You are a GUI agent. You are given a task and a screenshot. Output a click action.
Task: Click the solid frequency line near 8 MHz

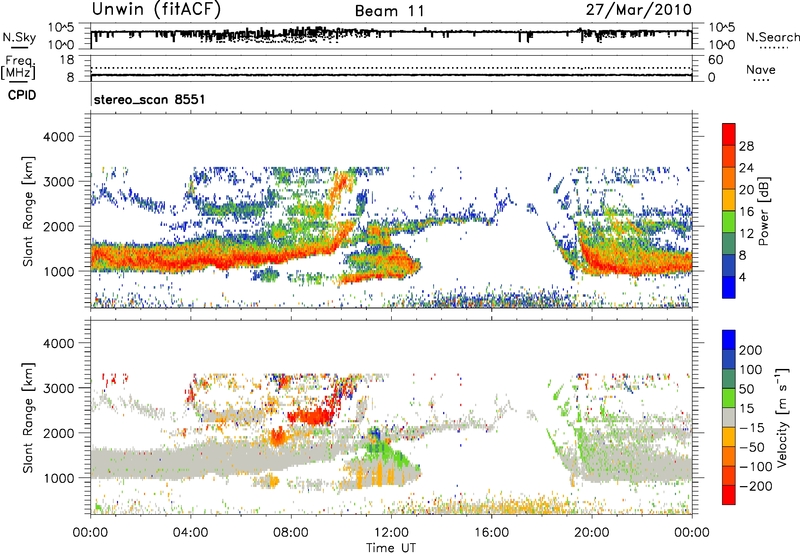click(x=391, y=75)
